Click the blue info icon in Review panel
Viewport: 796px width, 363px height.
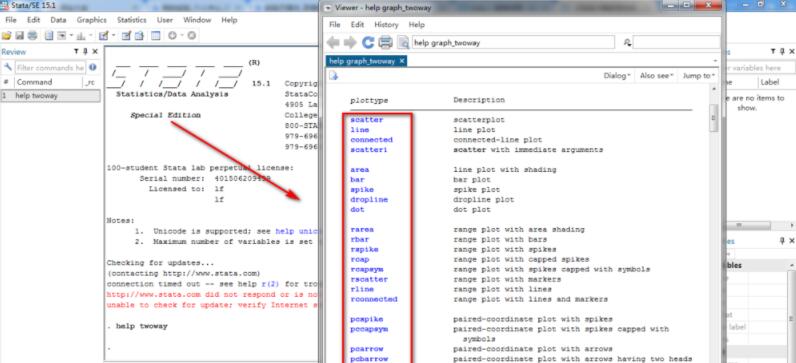(93, 67)
